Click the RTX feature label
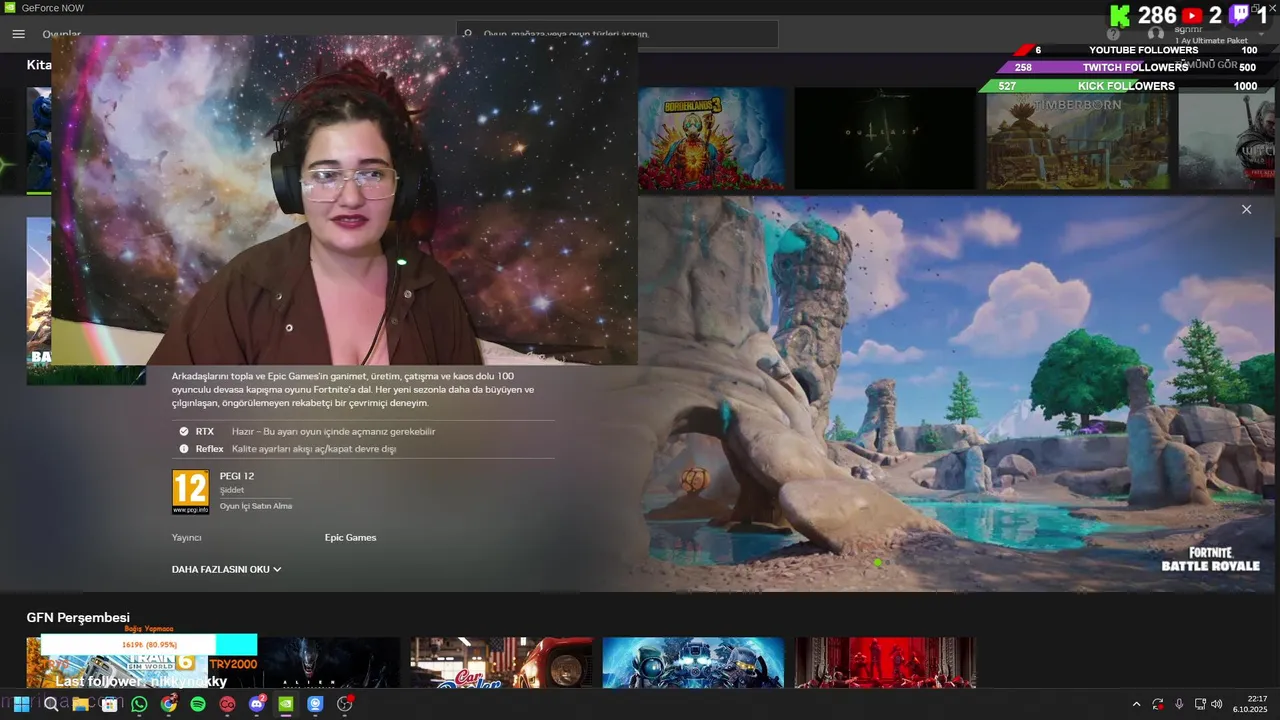This screenshot has width=1280, height=720. pos(205,432)
